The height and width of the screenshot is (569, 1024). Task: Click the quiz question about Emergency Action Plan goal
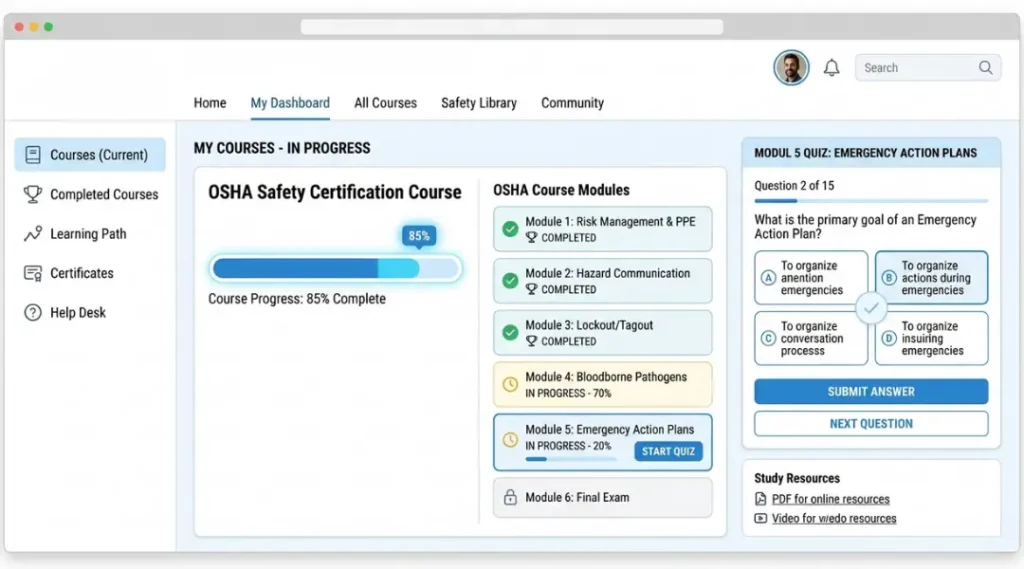865,227
